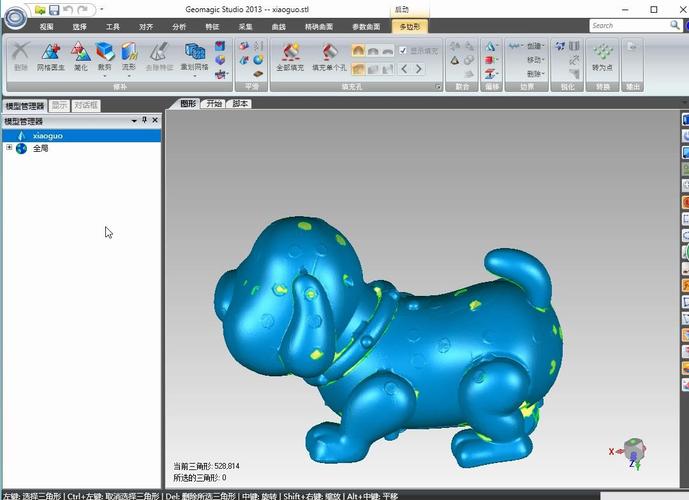Click the Redo arrow in quick-access toolbar
Image resolution: width=689 pixels, height=500 pixels.
coord(83,10)
